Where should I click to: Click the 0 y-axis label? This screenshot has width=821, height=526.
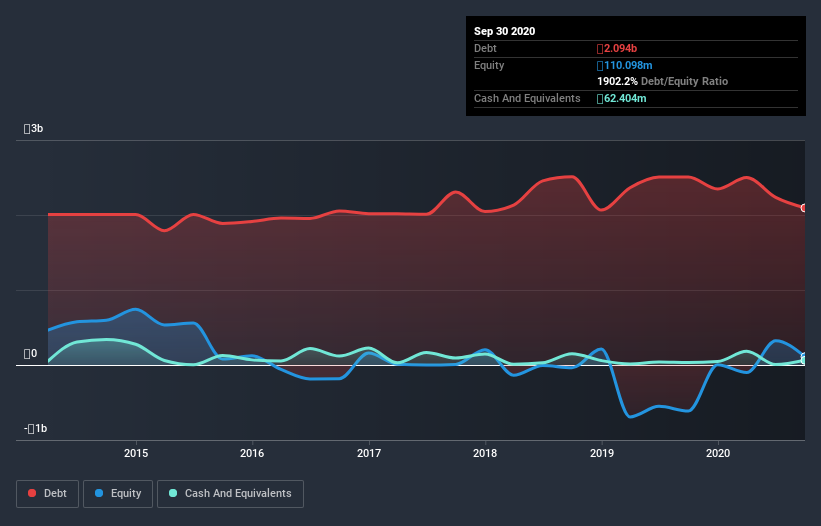click(30, 354)
